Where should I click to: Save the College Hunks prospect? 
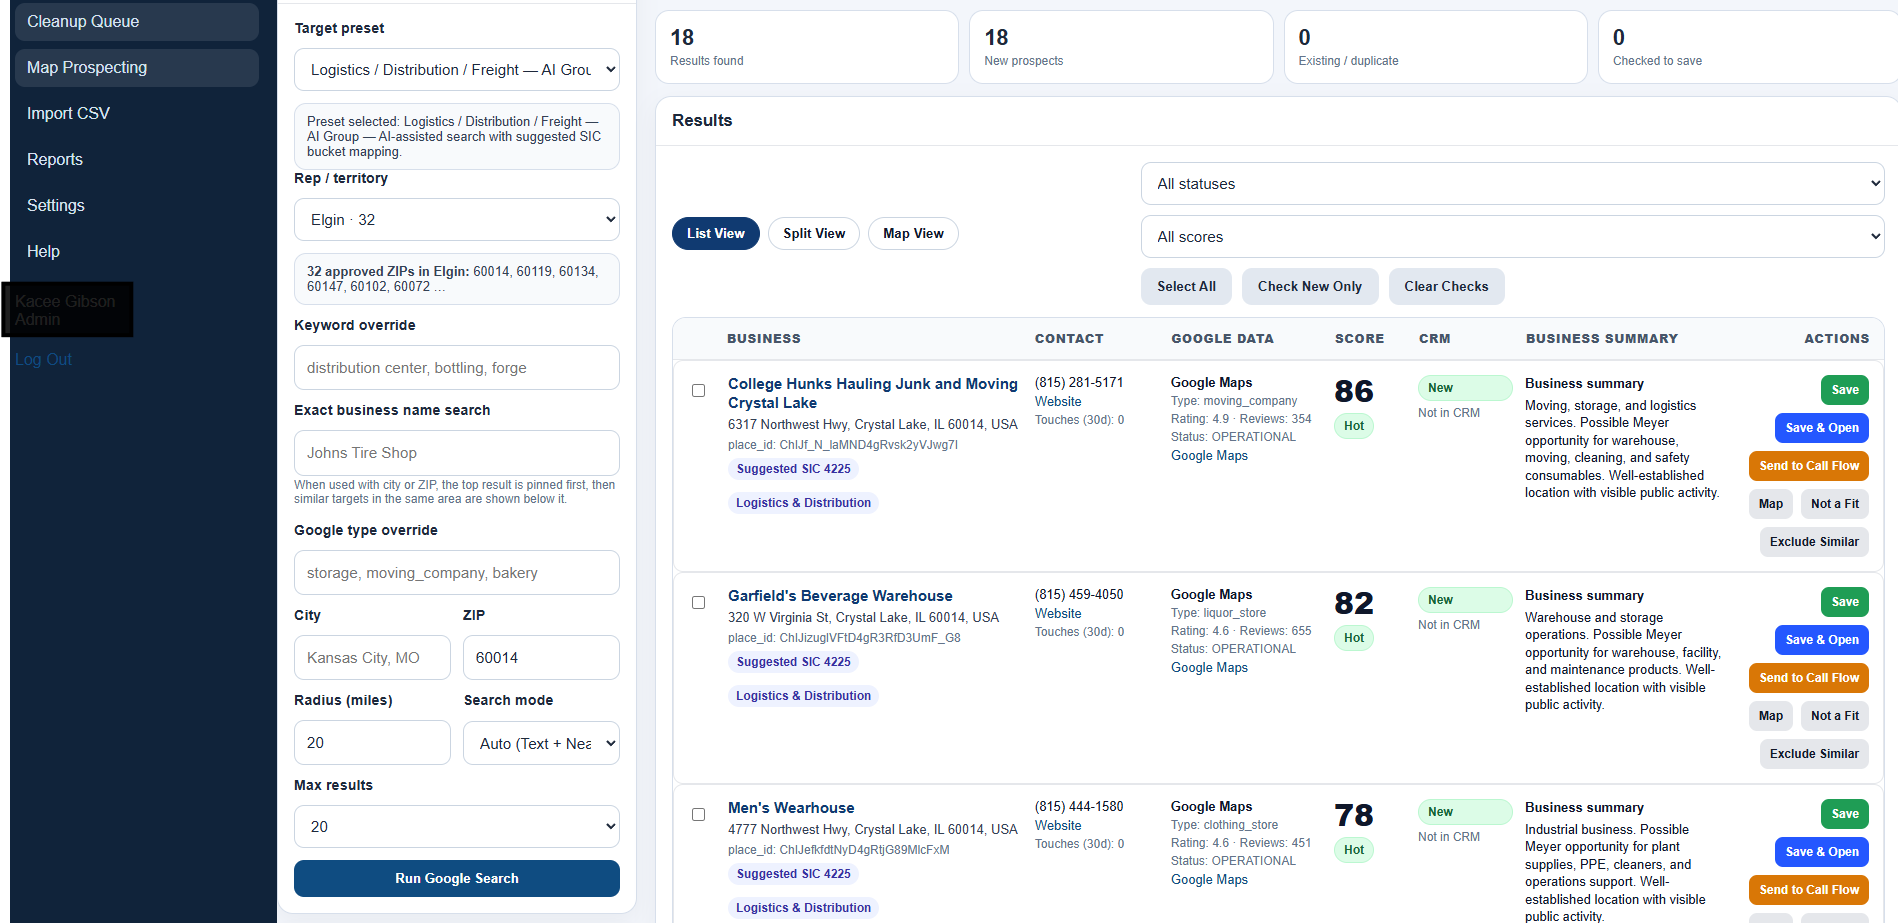pos(1845,390)
